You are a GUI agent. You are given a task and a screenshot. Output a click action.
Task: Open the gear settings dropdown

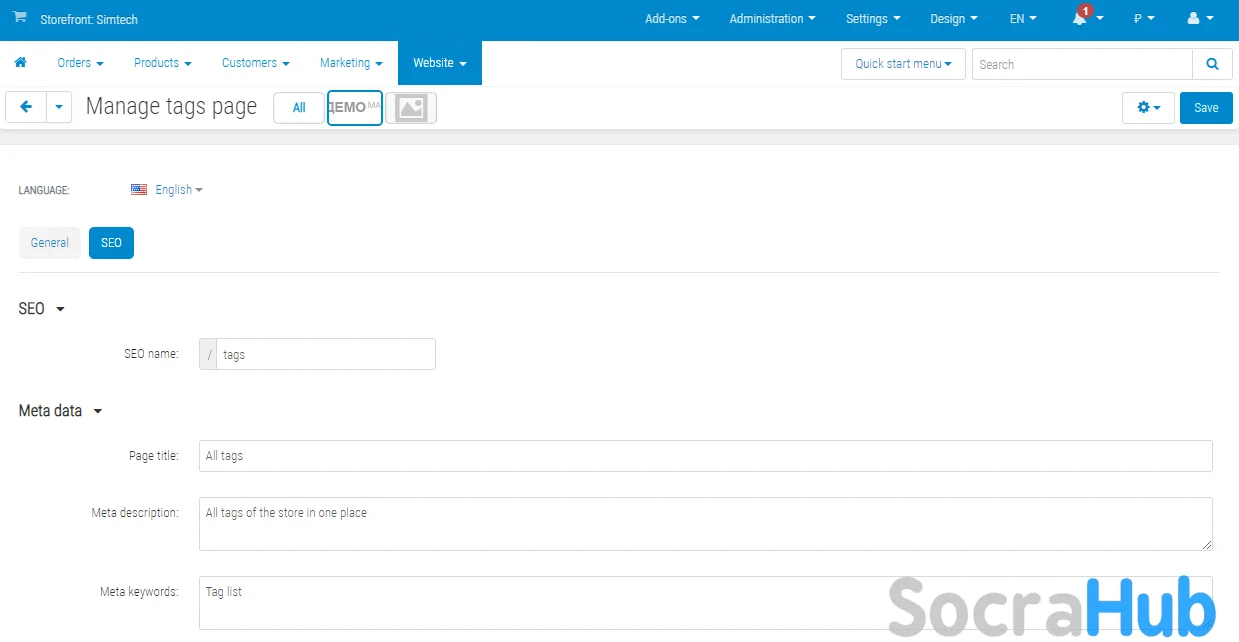click(x=1148, y=108)
